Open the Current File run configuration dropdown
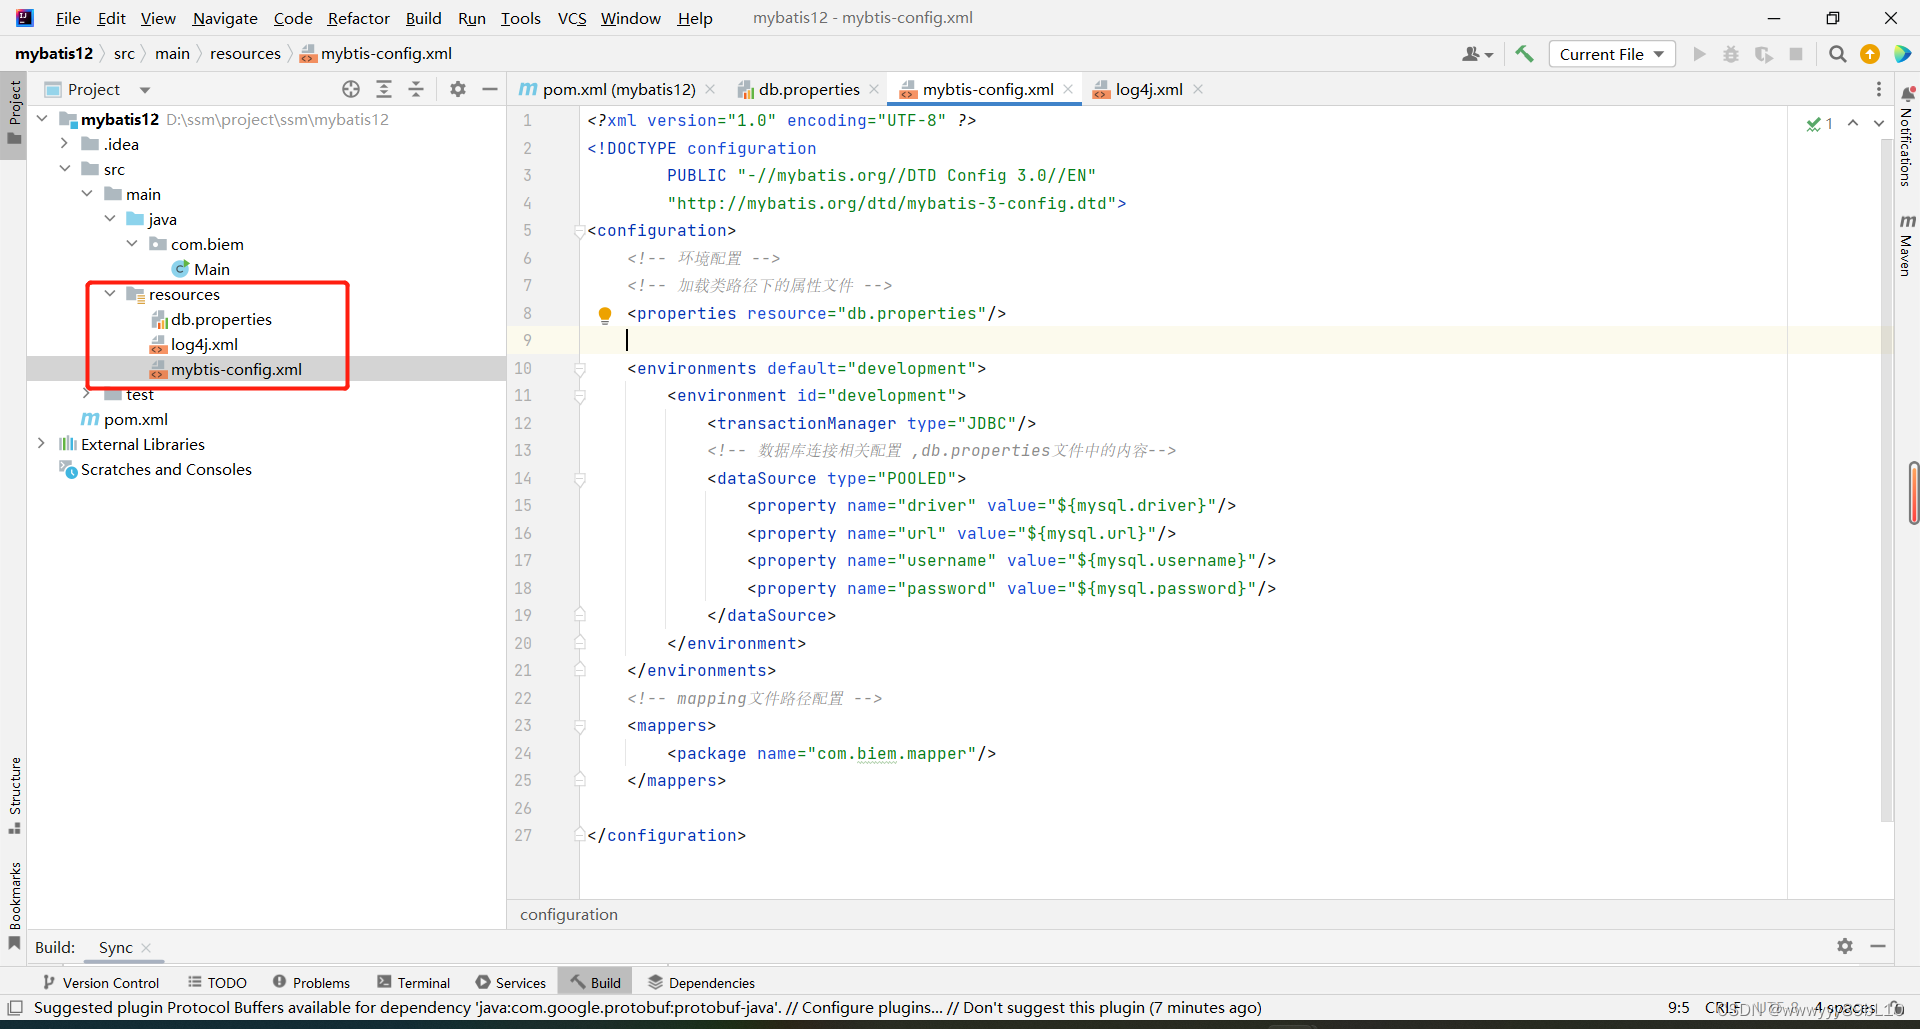The image size is (1920, 1029). coord(1611,54)
